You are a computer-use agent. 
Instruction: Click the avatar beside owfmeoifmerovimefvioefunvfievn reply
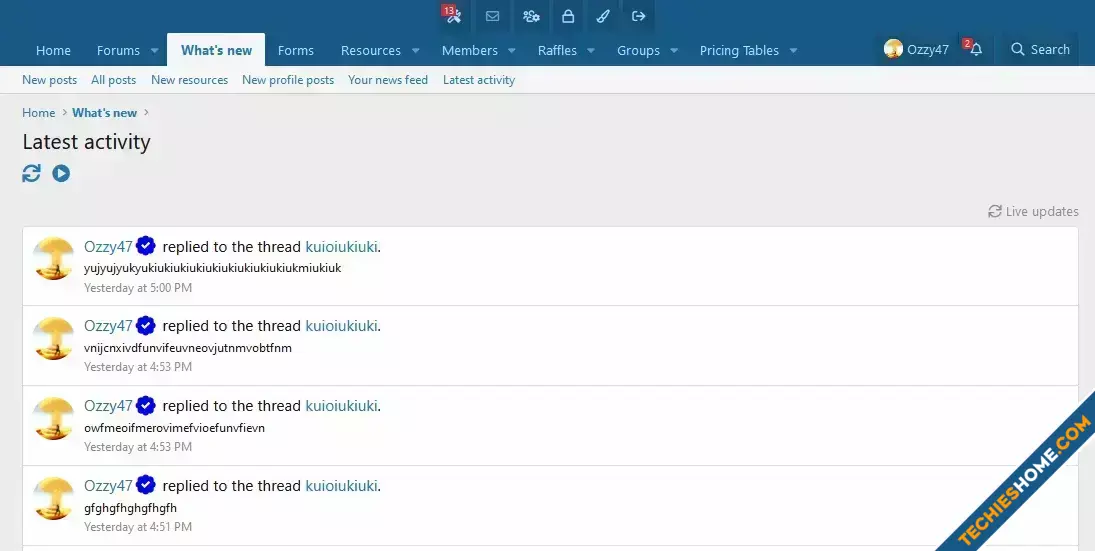pyautogui.click(x=54, y=418)
